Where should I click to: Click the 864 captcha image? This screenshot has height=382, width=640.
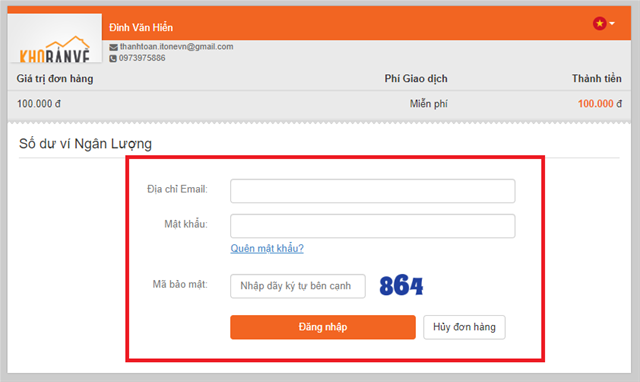point(401,285)
